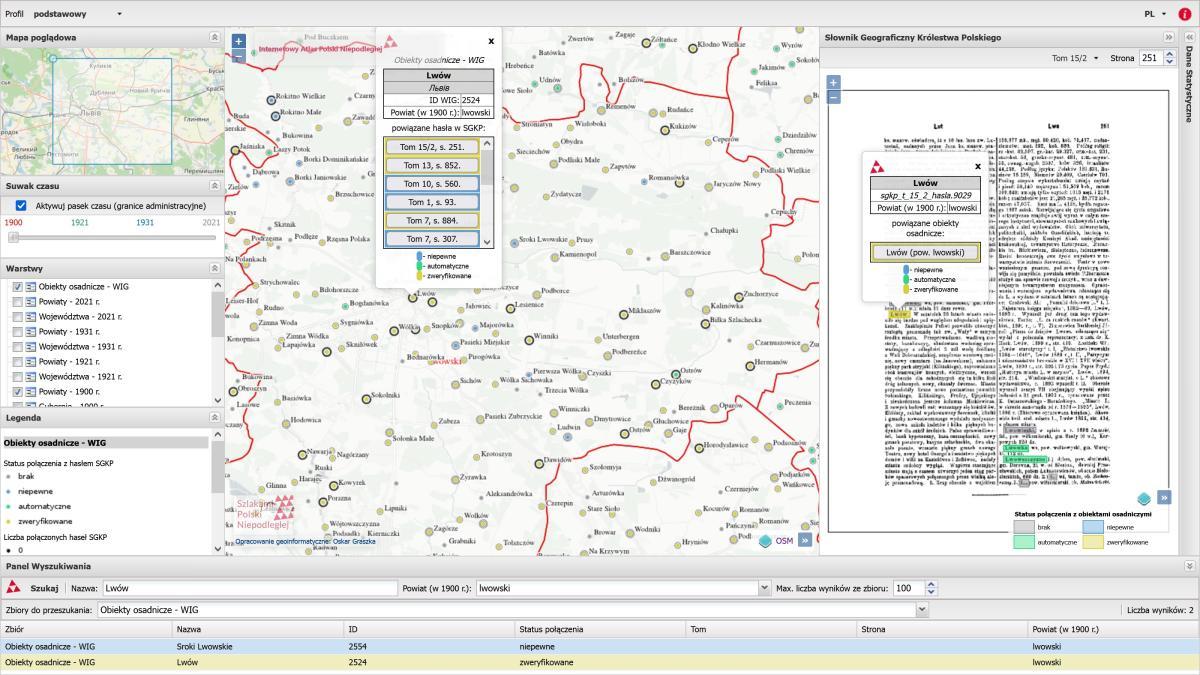Enable the Powiaty - 2021 r. layer

point(18,302)
